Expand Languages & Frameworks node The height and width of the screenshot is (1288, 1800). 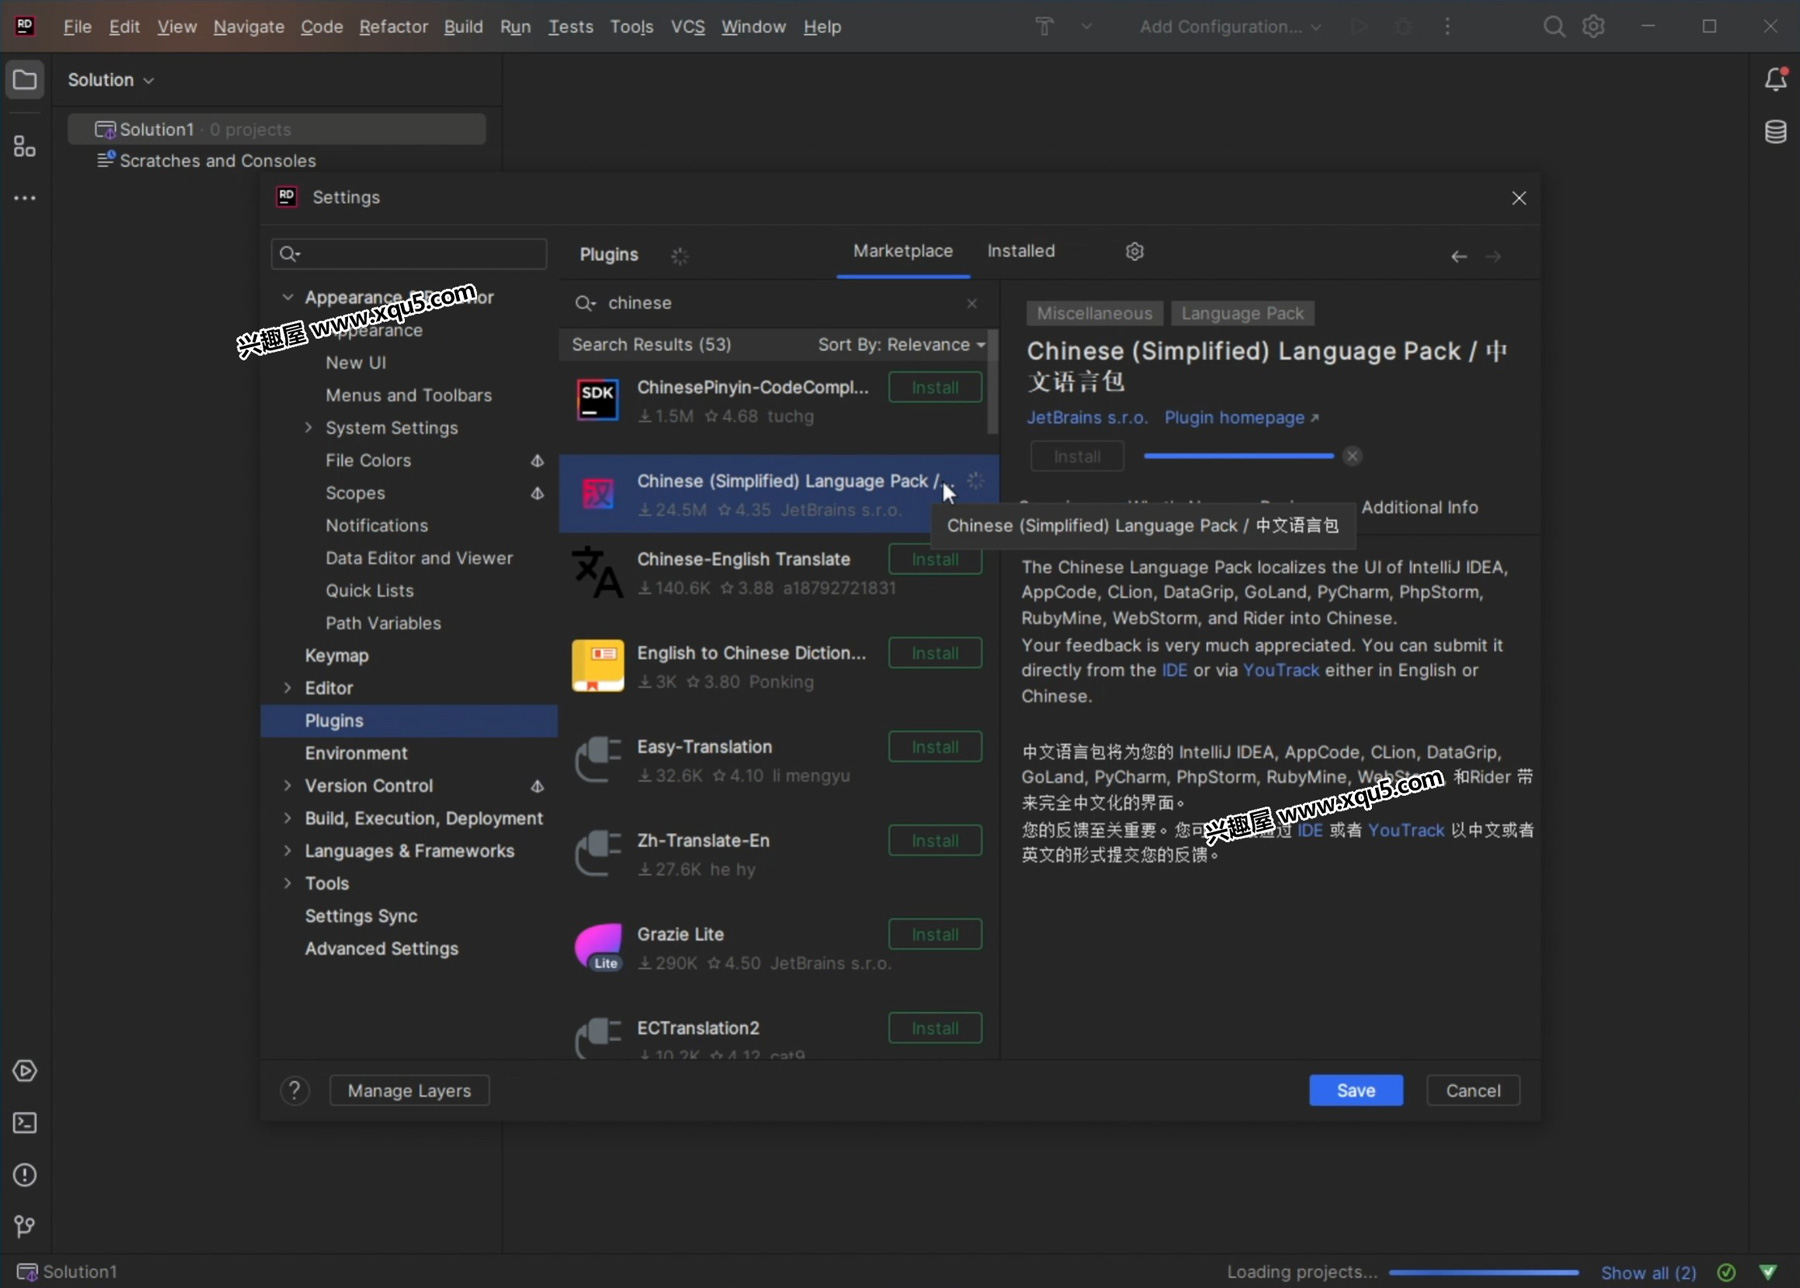point(288,851)
